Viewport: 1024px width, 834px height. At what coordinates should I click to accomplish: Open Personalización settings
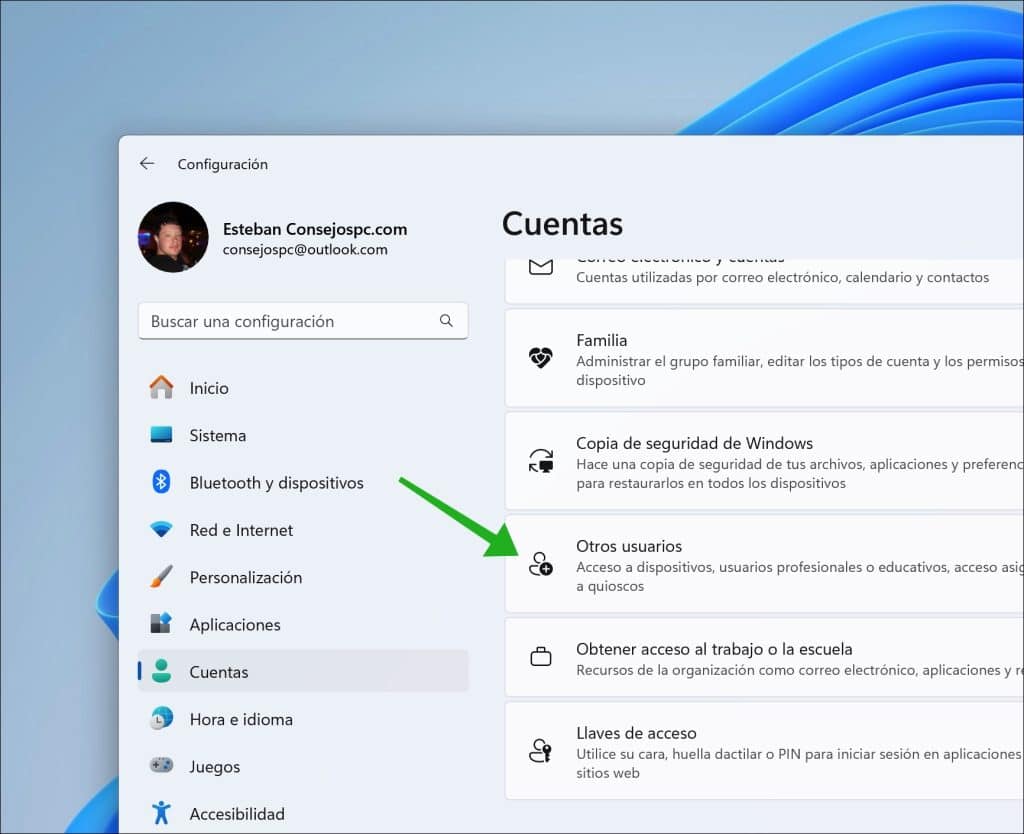303,577
